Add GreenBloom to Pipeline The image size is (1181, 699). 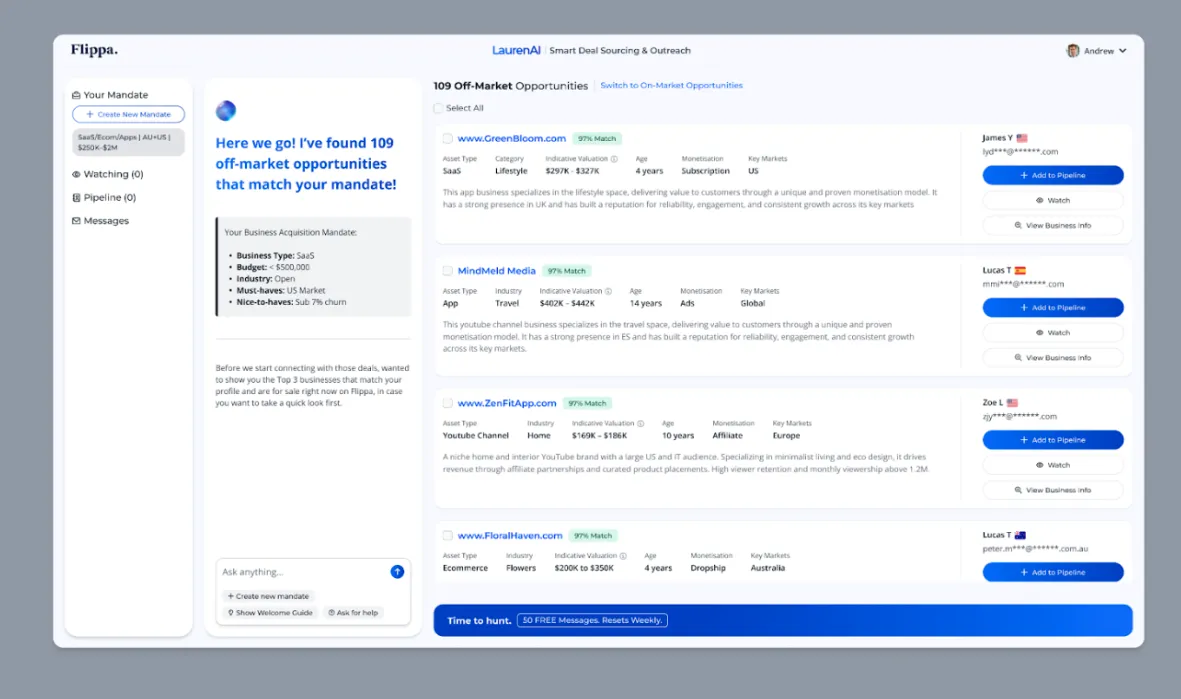(1052, 175)
